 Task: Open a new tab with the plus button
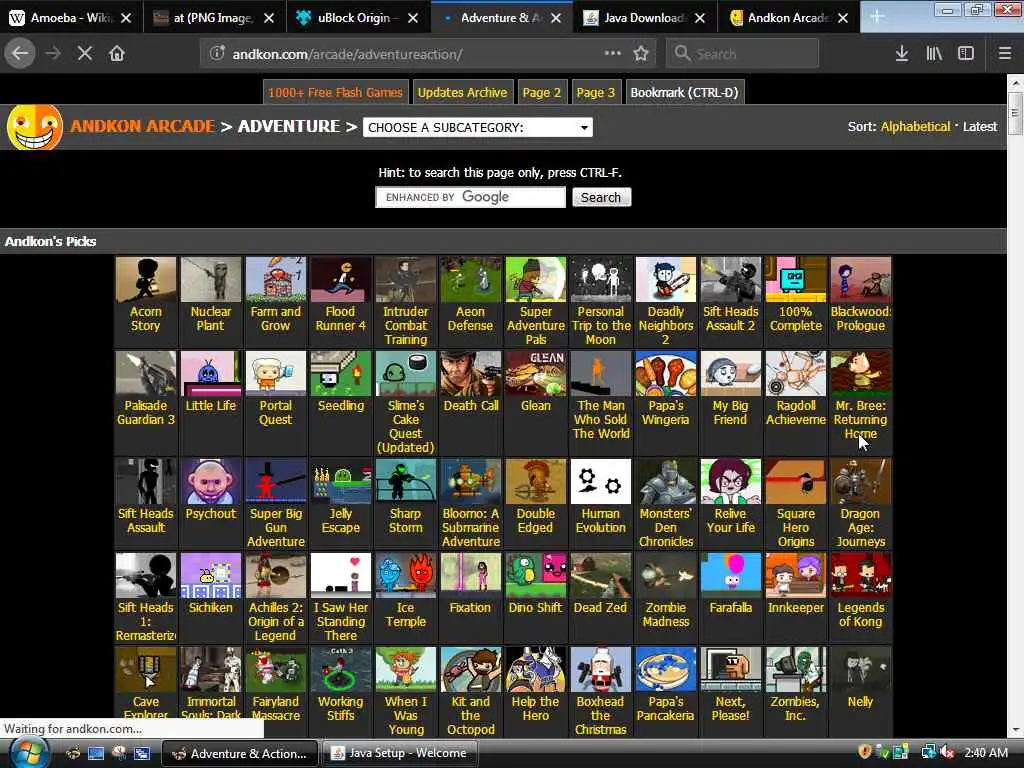[876, 17]
